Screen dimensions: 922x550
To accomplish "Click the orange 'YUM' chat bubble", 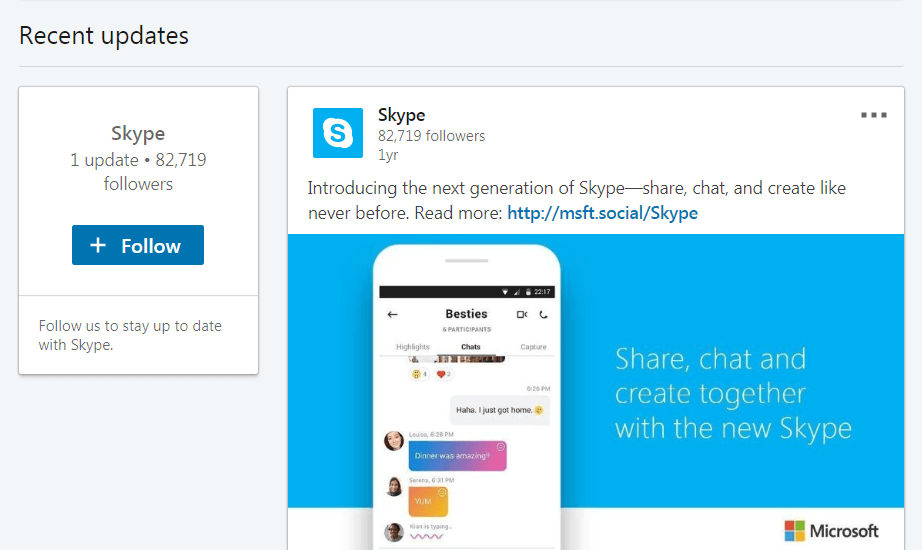I will (428, 501).
